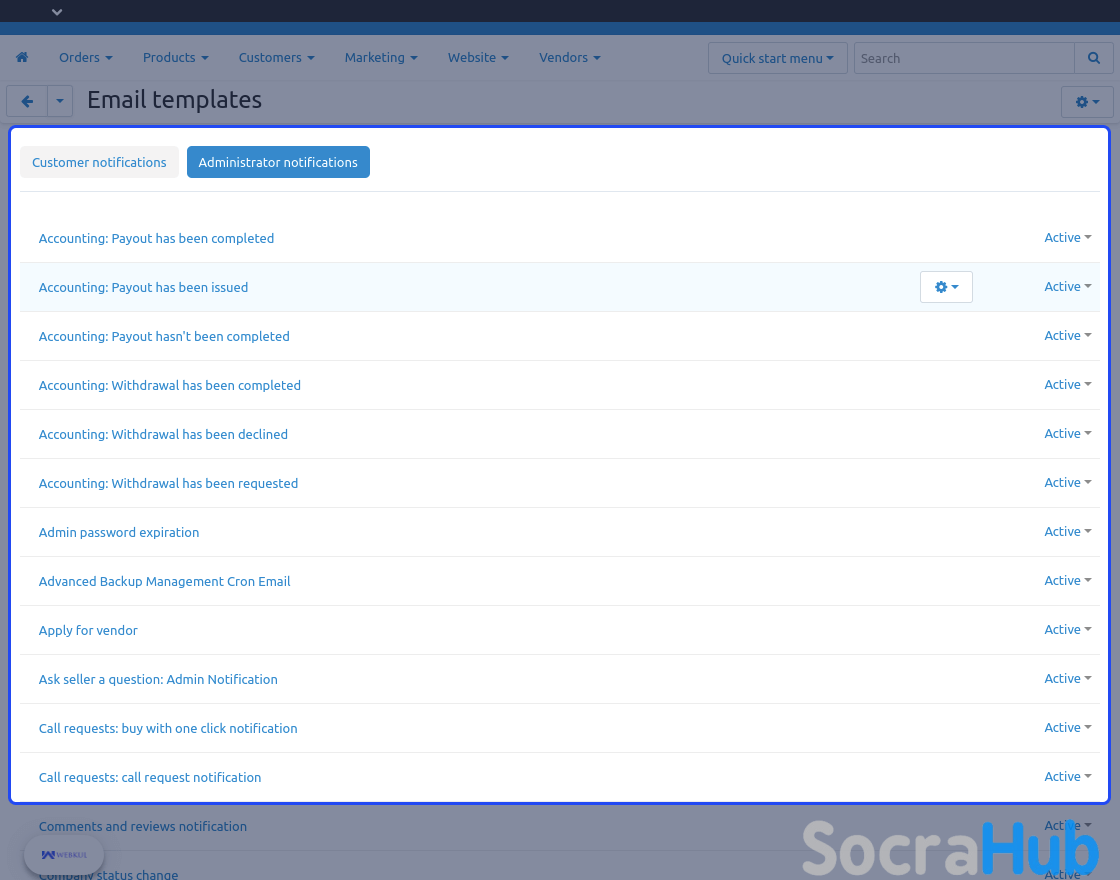1120x880 pixels.
Task: Open the caret dropdown beside the back arrow
Action: click(x=60, y=101)
